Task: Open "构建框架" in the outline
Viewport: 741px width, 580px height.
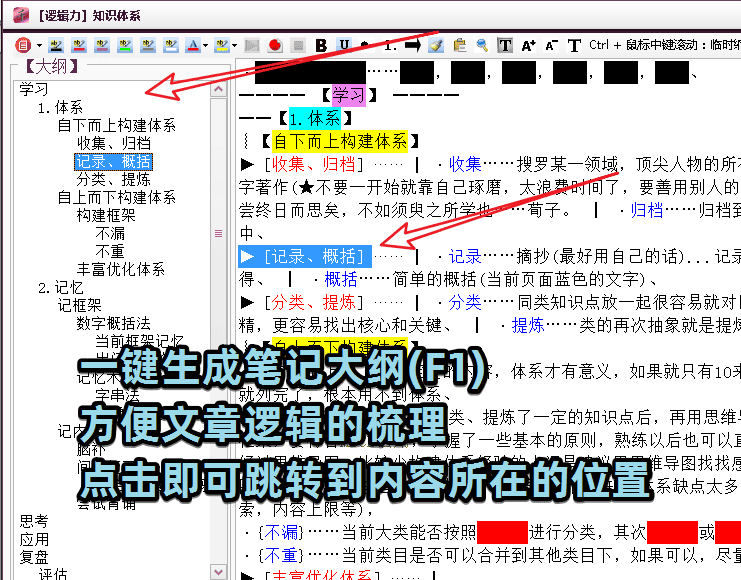Action: [x=106, y=215]
